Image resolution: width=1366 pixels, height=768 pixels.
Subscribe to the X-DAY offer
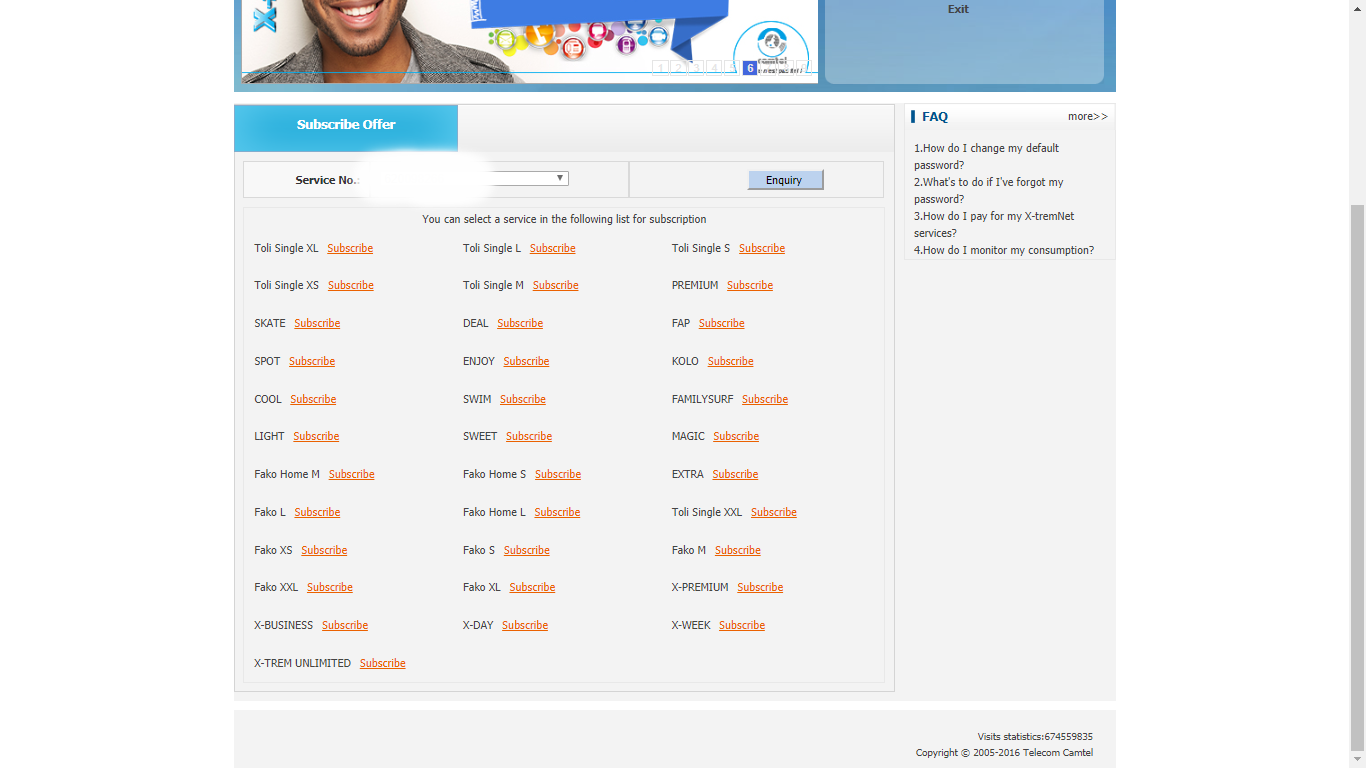click(x=525, y=625)
